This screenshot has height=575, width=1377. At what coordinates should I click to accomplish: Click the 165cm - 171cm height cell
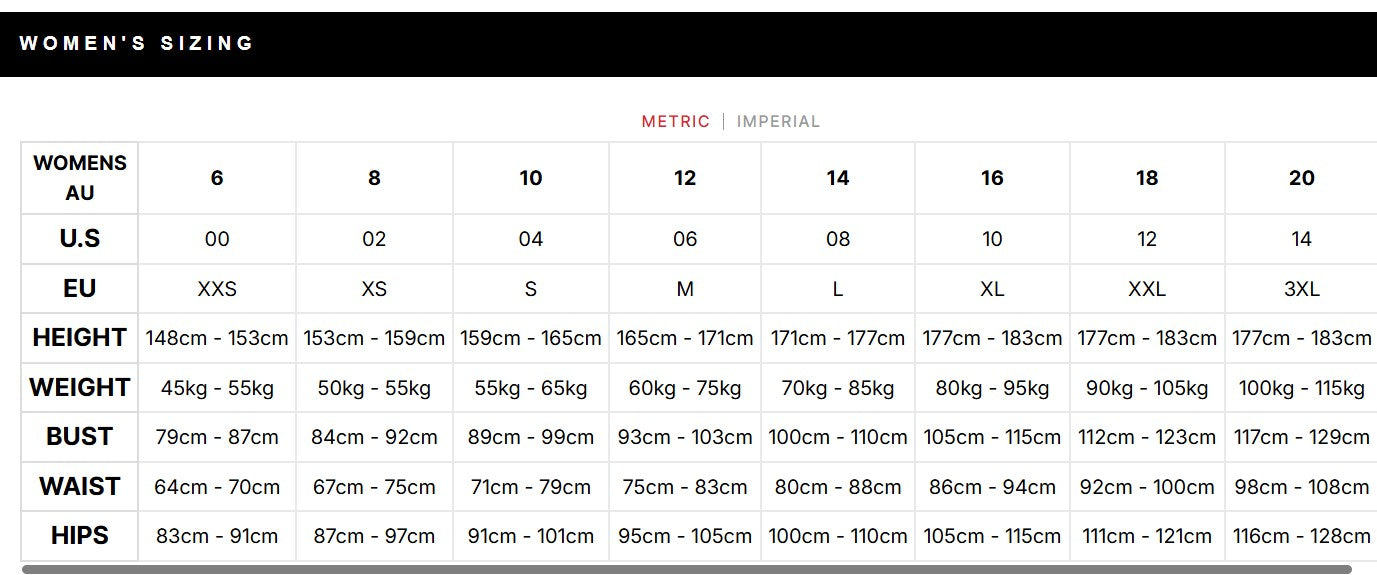685,338
